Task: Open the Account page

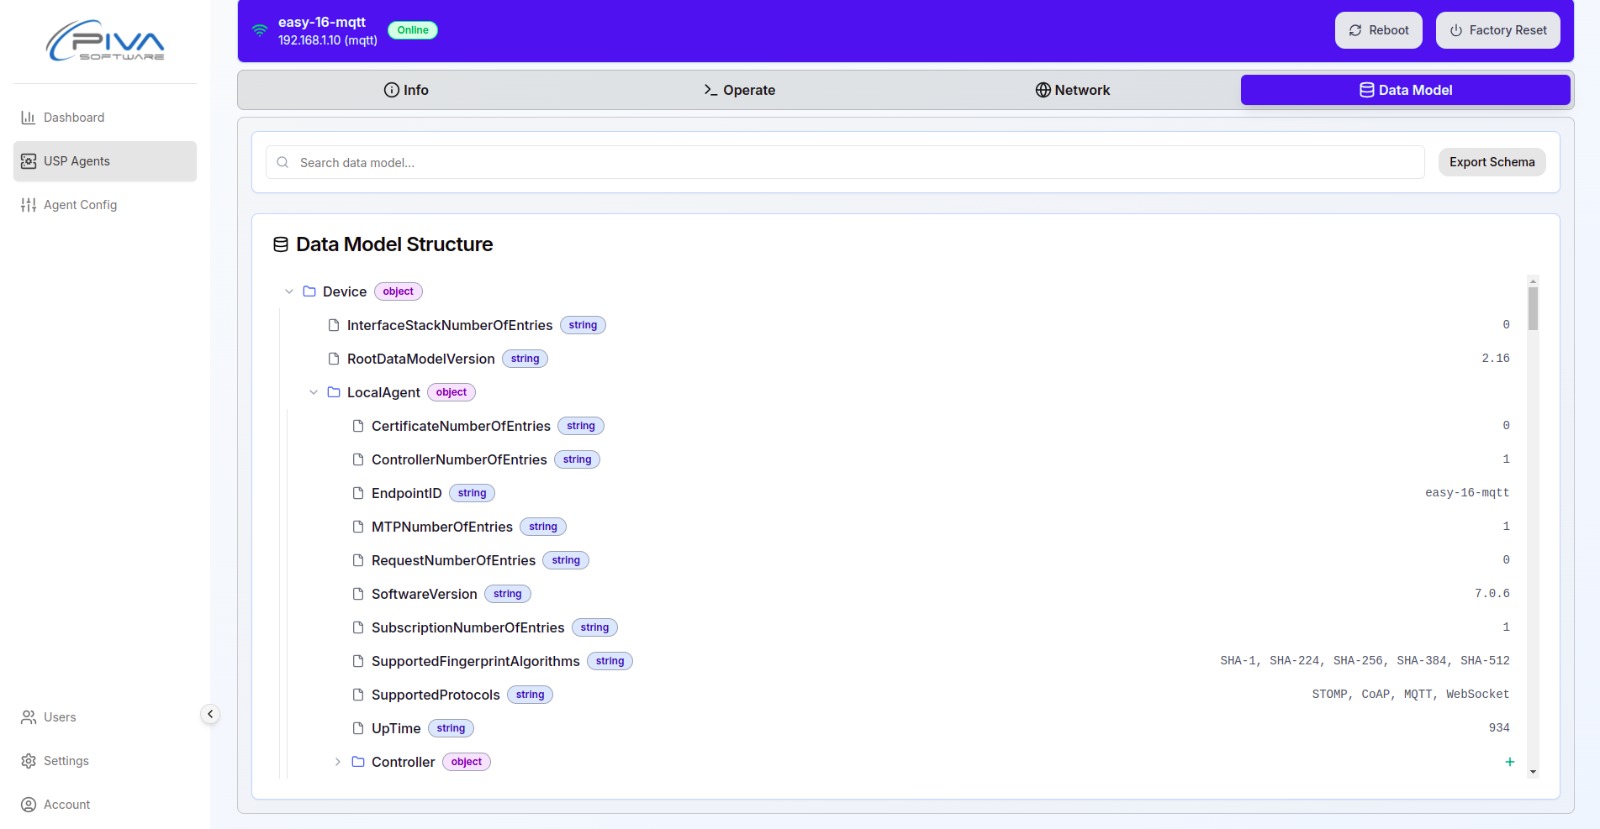Action: (66, 805)
